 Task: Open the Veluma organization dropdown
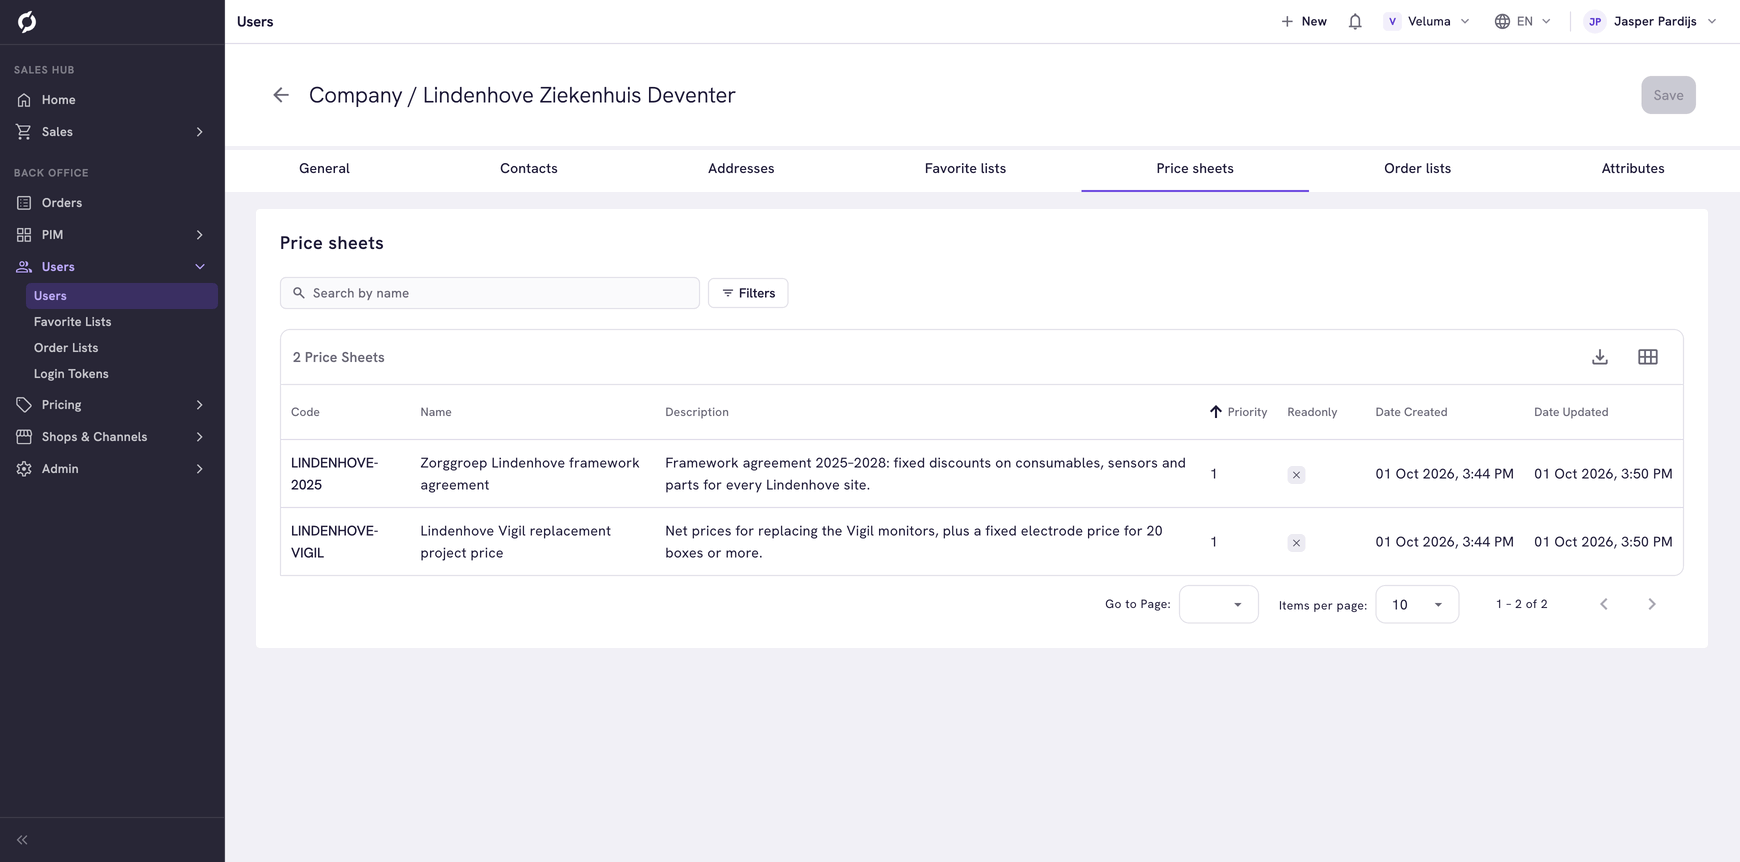(x=1427, y=21)
